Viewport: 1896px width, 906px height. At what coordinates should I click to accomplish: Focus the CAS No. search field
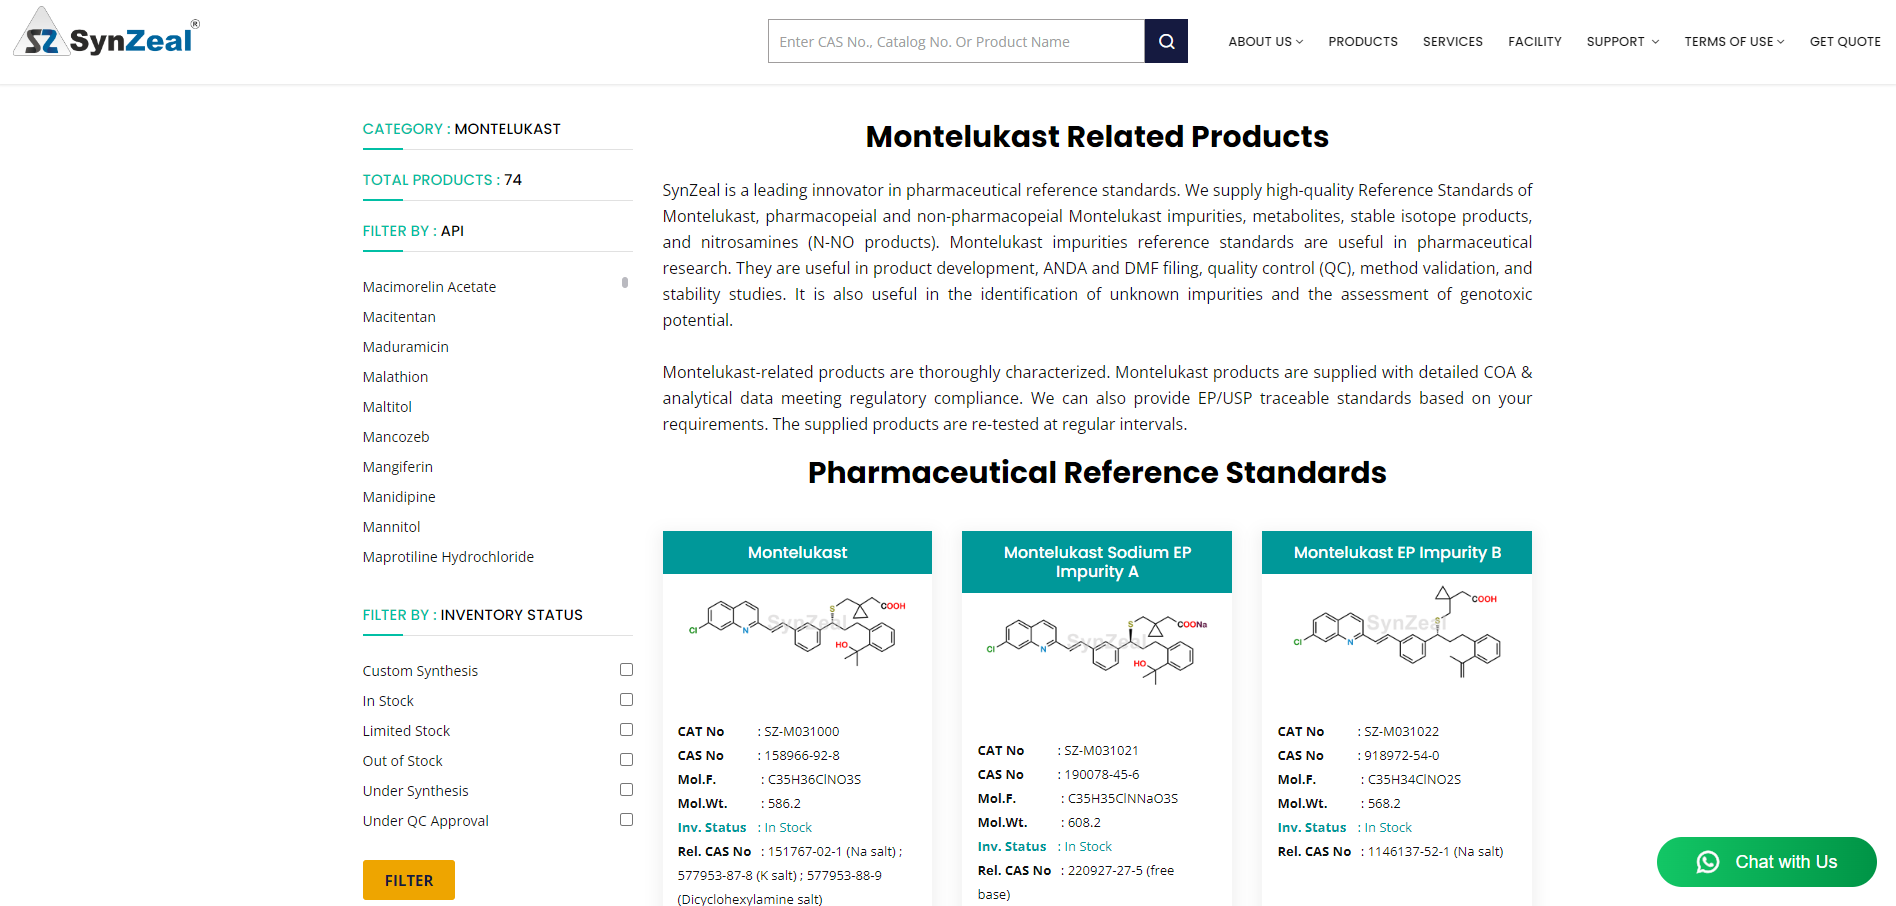click(956, 41)
